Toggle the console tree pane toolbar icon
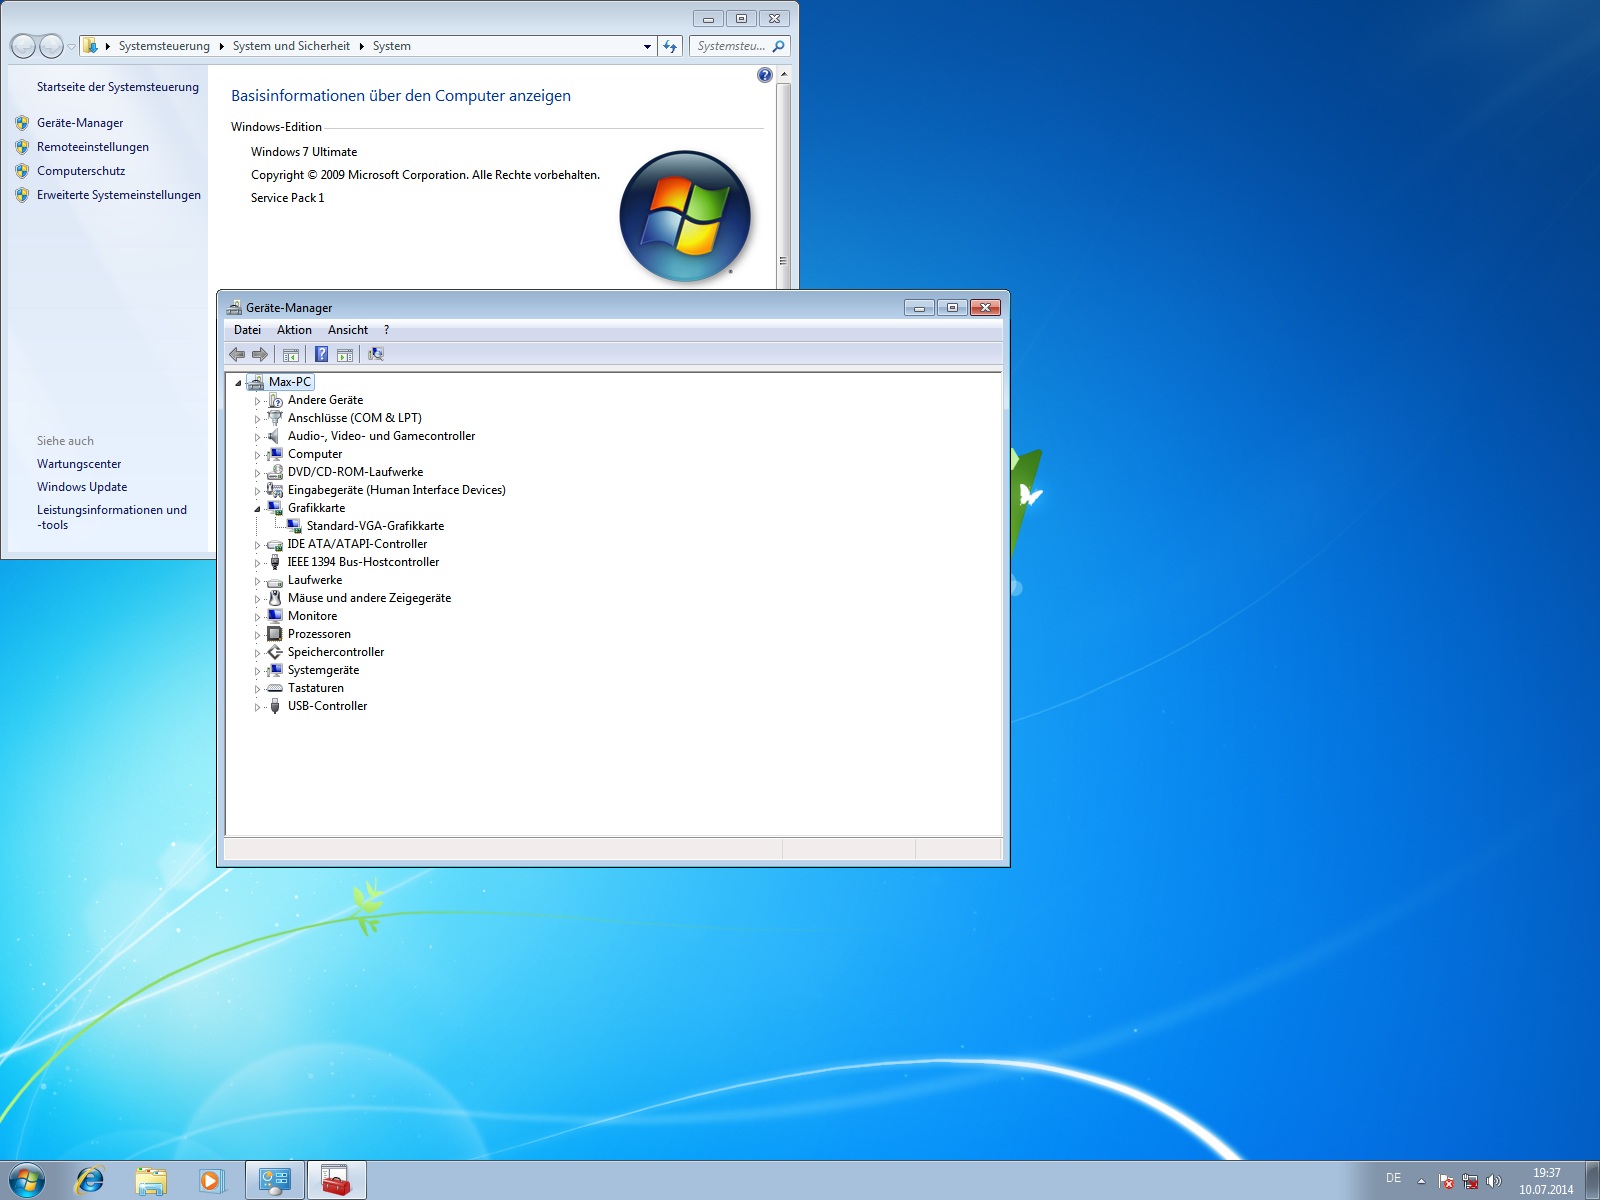This screenshot has height=1200, width=1600. (291, 354)
